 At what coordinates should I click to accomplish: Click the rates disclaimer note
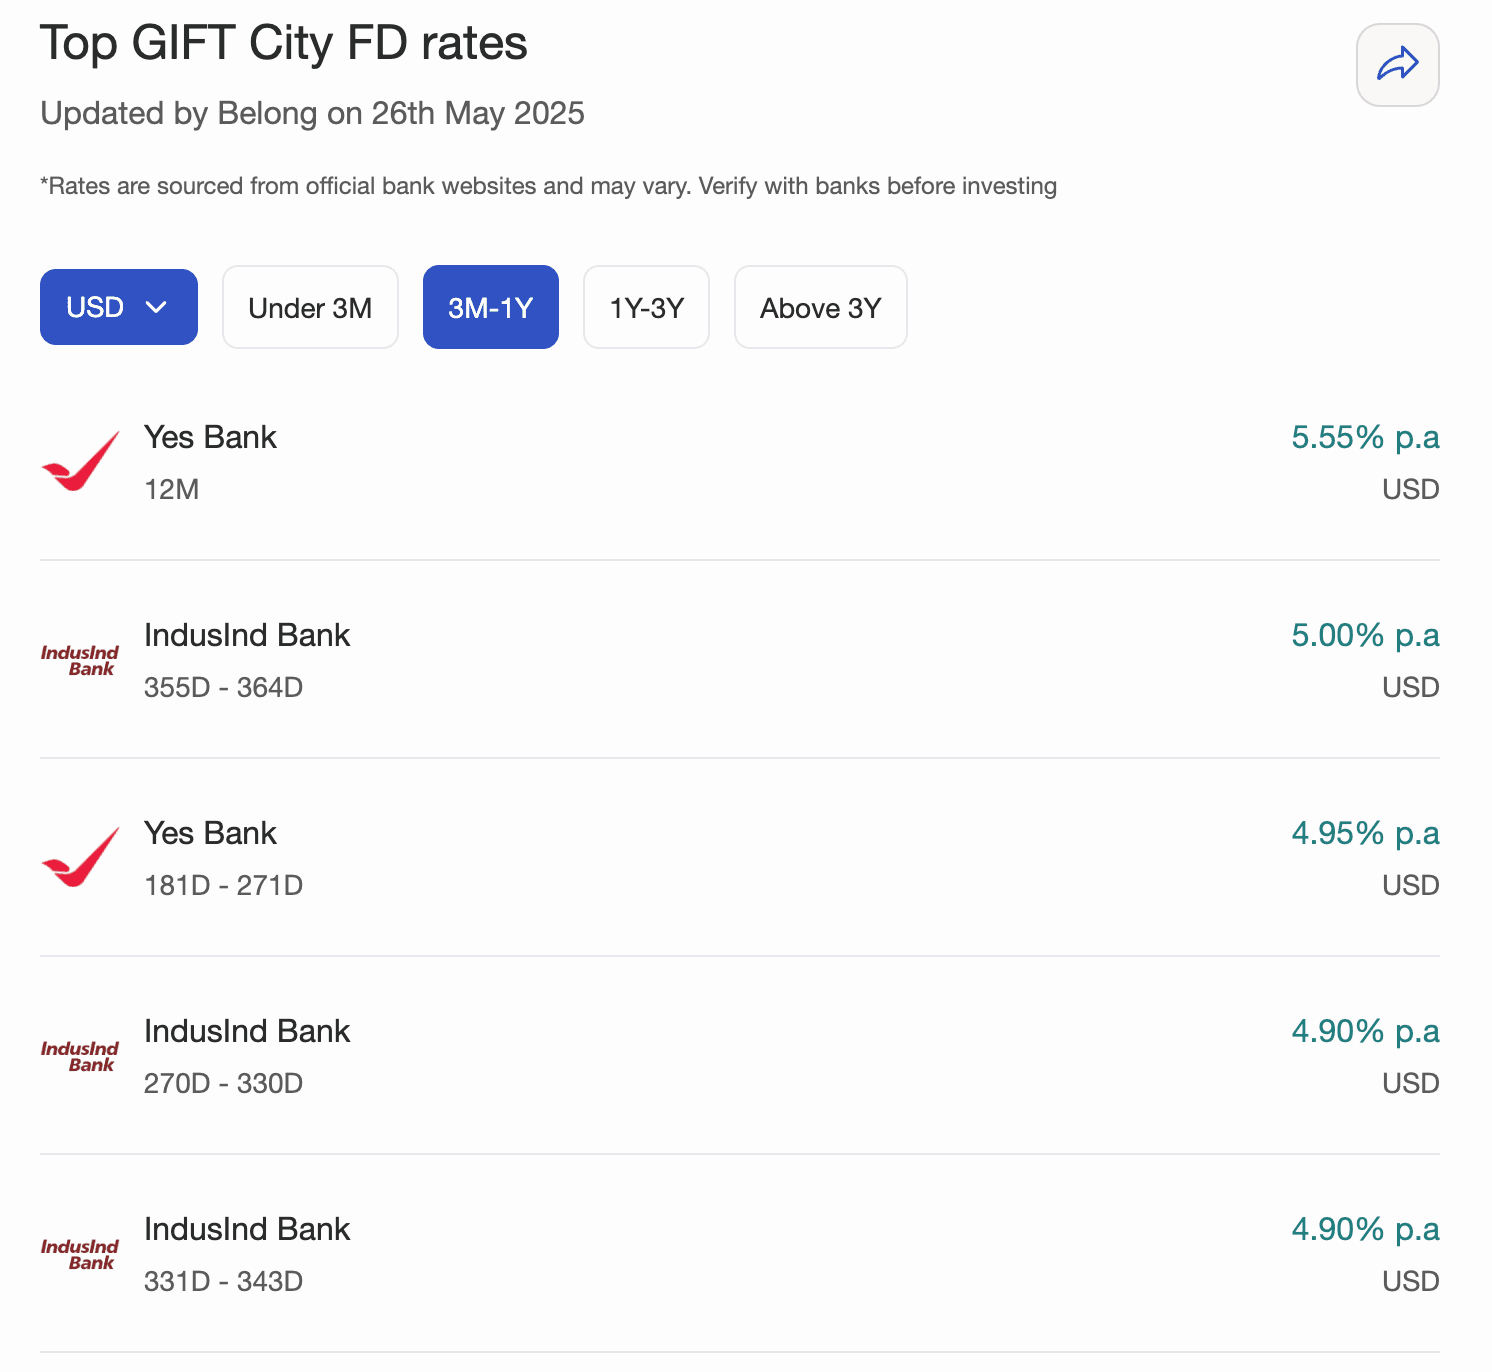click(548, 186)
